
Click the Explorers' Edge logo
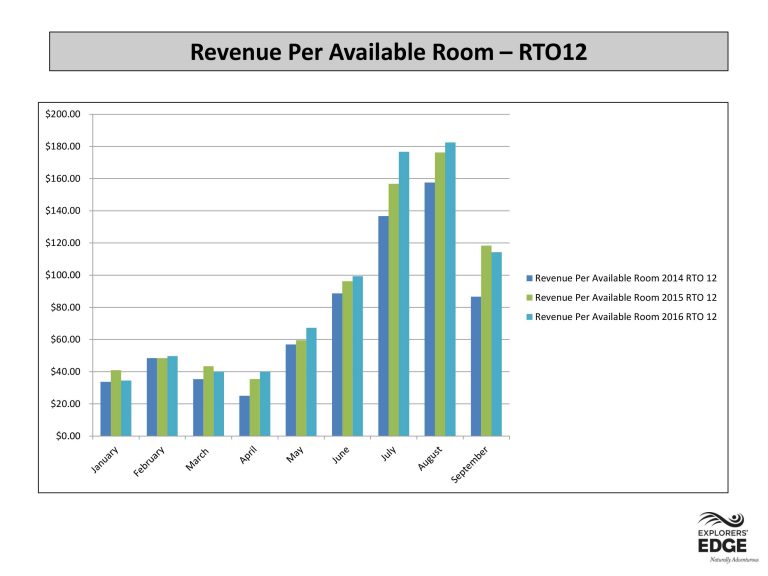[722, 536]
